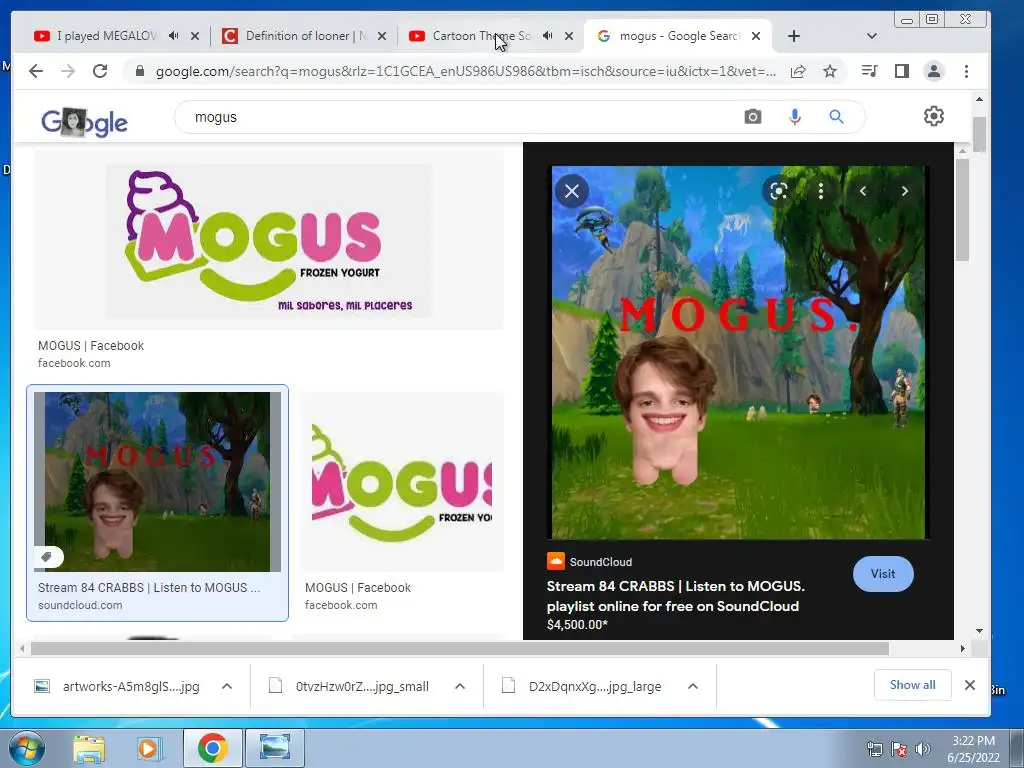The width and height of the screenshot is (1024, 768).
Task: Expand D2xDqnxXg jpg_large download options
Action: (x=693, y=686)
